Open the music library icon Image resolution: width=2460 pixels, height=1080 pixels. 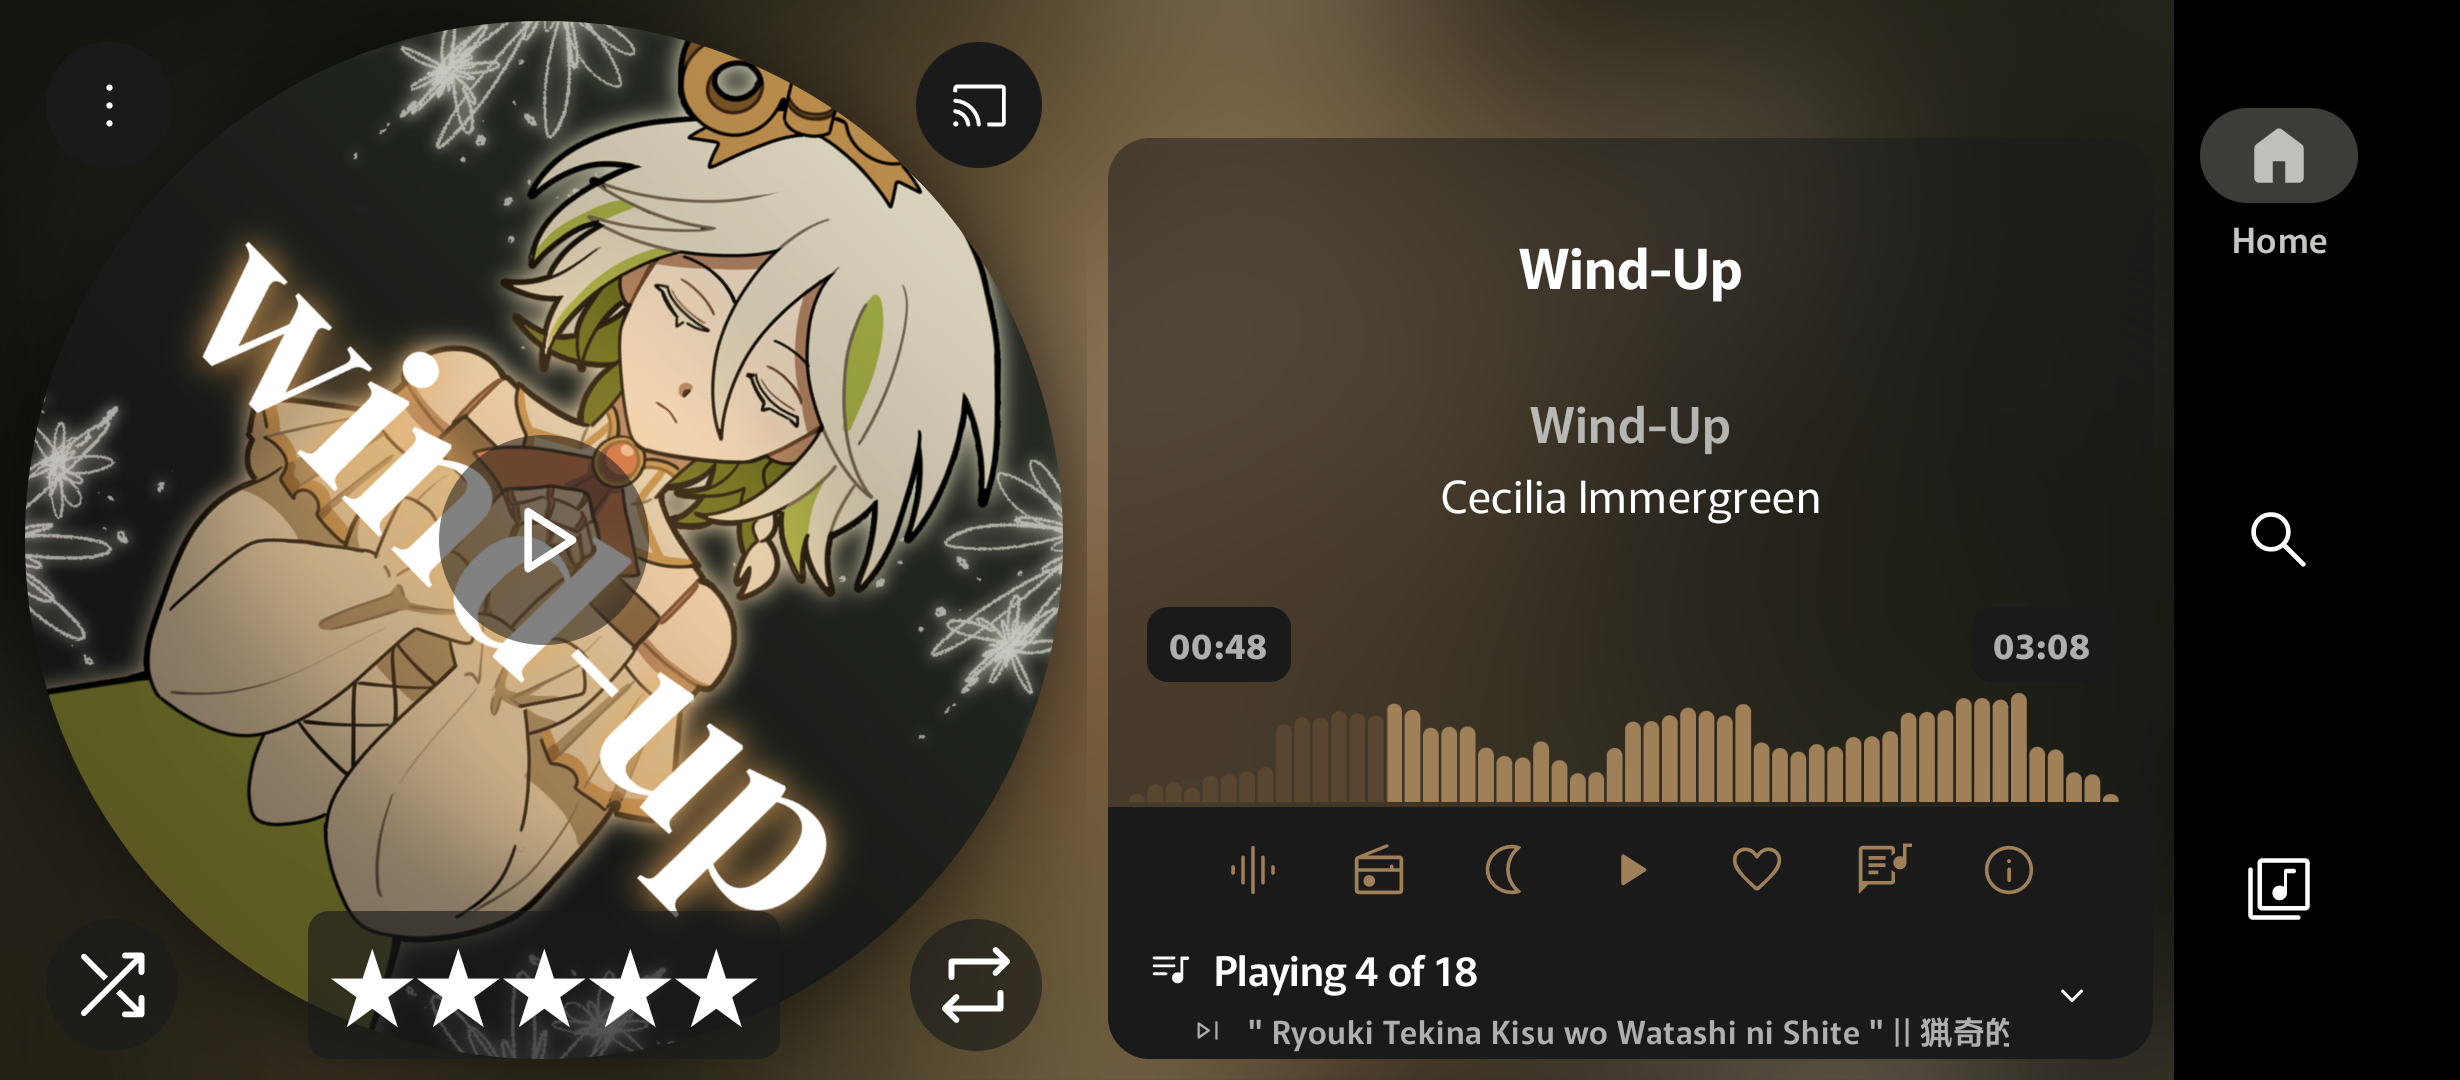tap(2278, 888)
